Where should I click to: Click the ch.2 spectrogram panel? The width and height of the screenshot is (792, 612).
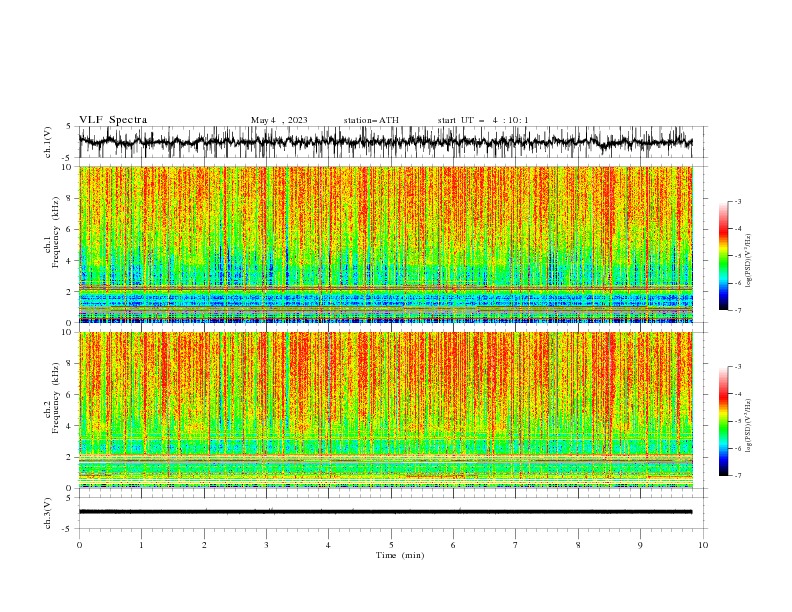click(385, 410)
